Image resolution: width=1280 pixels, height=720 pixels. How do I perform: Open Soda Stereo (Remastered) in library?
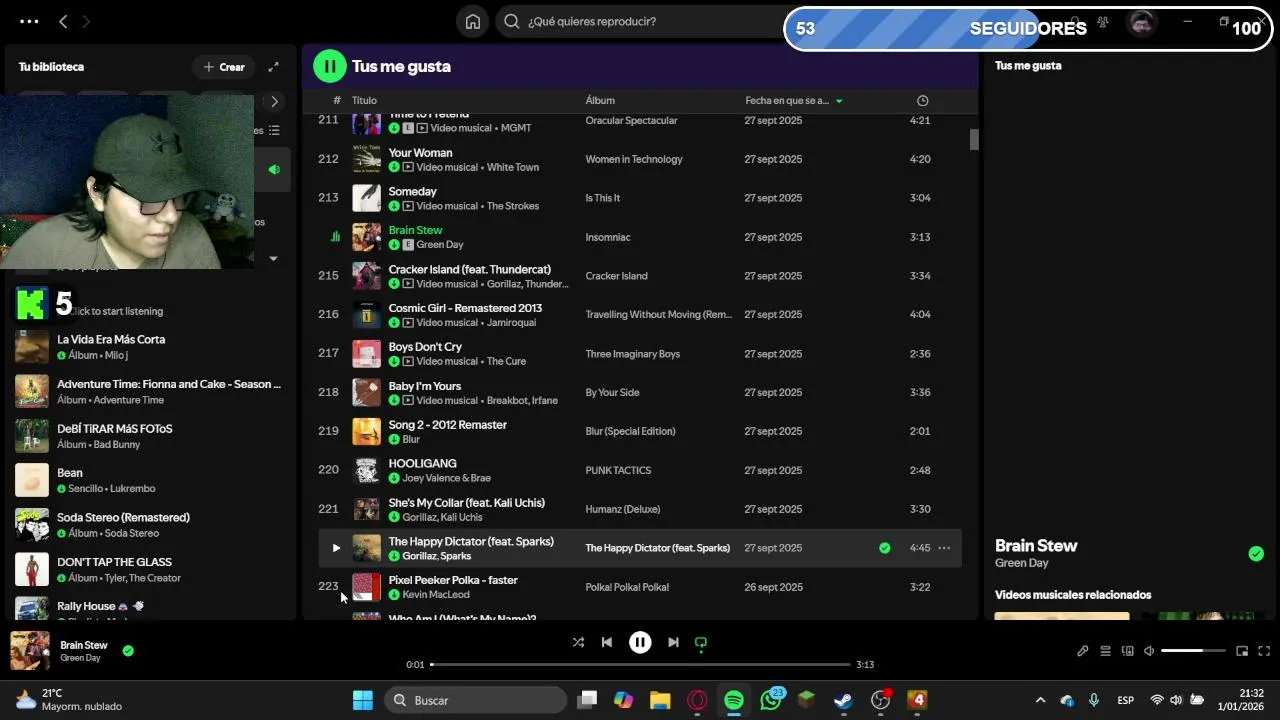point(149,525)
